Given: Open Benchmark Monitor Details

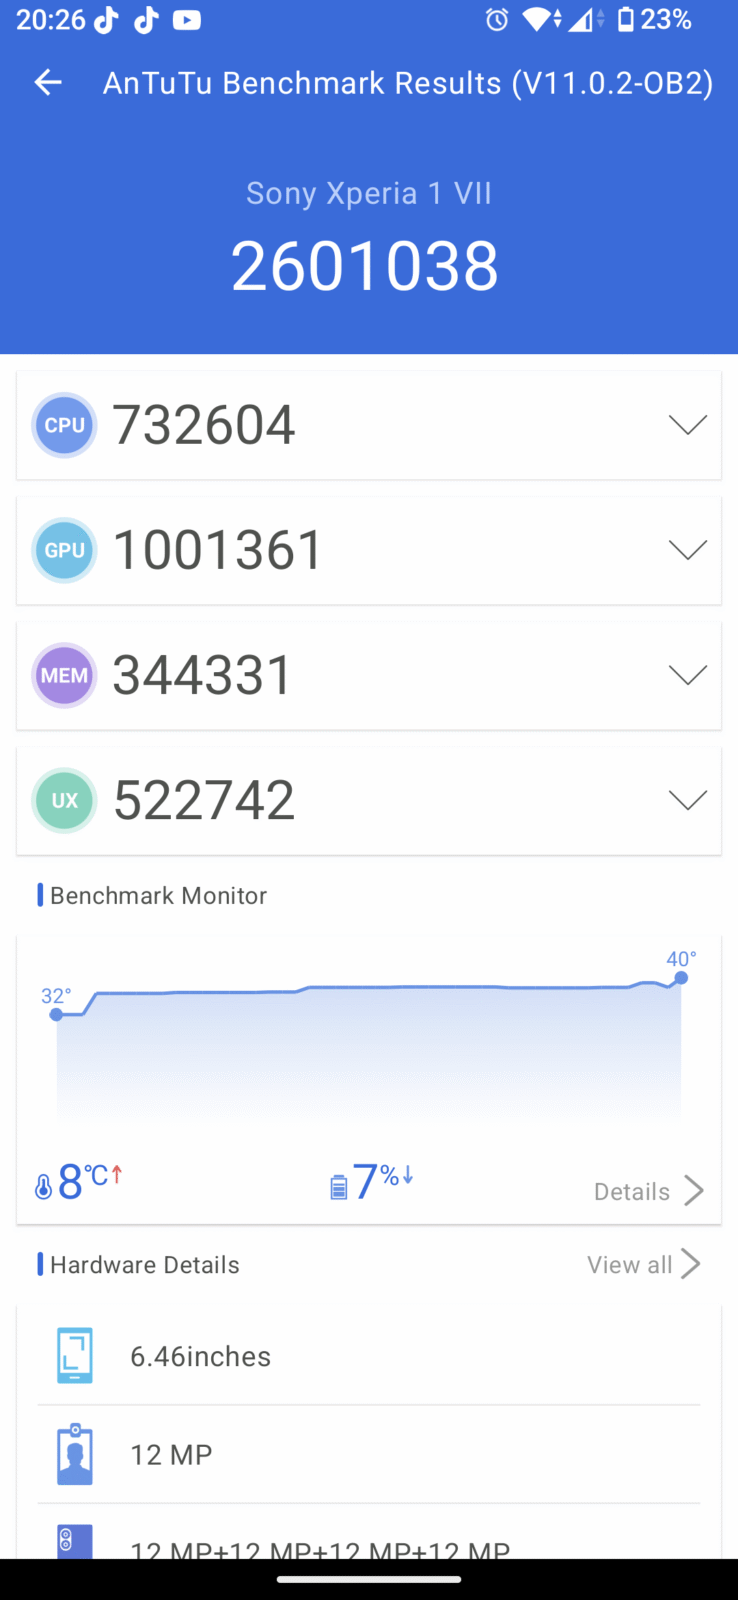Looking at the screenshot, I should coord(648,1191).
